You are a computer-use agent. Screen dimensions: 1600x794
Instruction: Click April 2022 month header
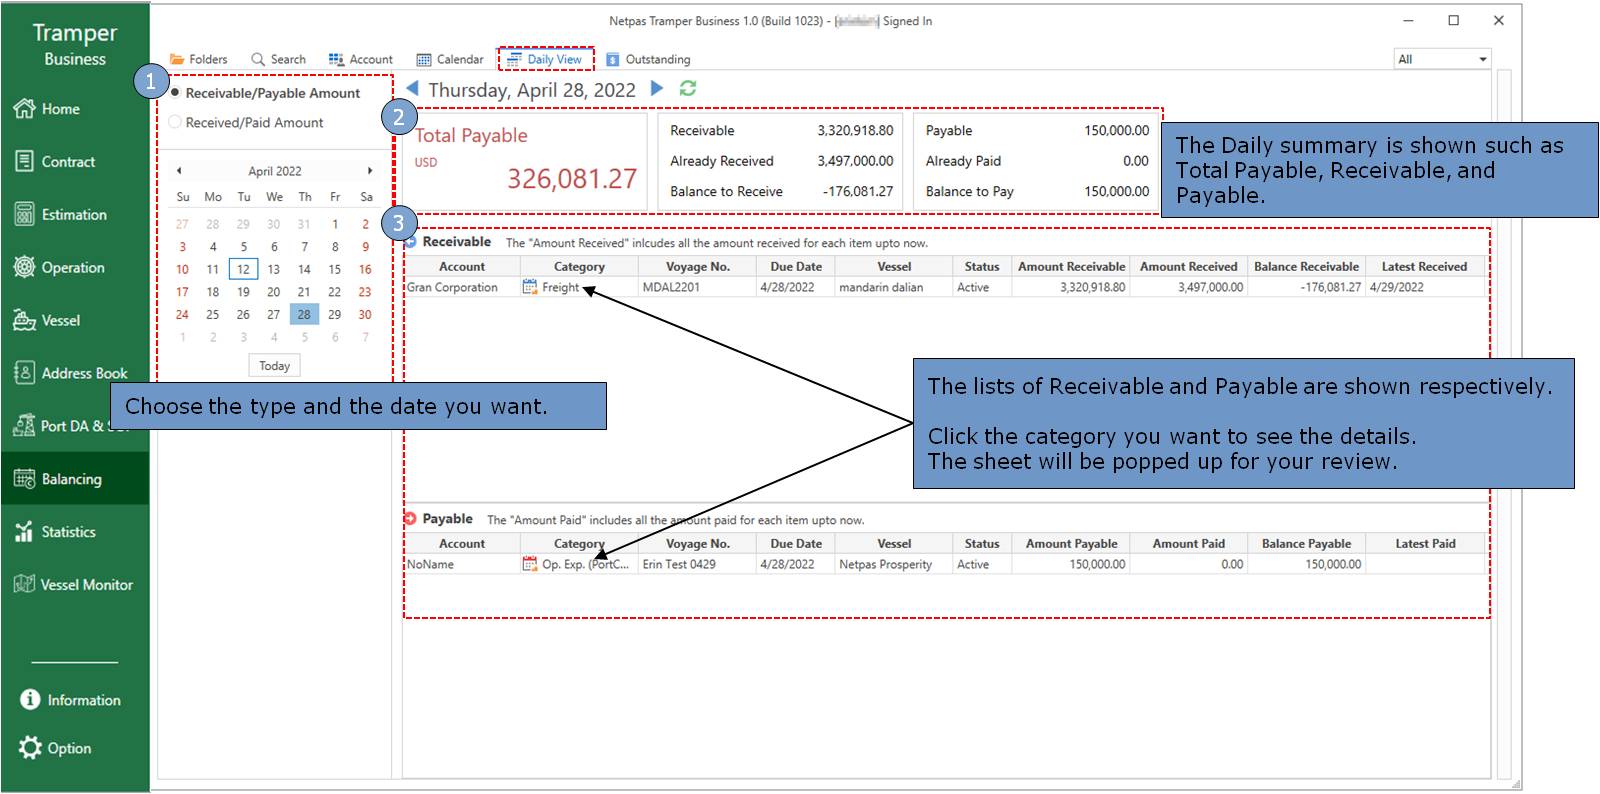click(x=275, y=171)
